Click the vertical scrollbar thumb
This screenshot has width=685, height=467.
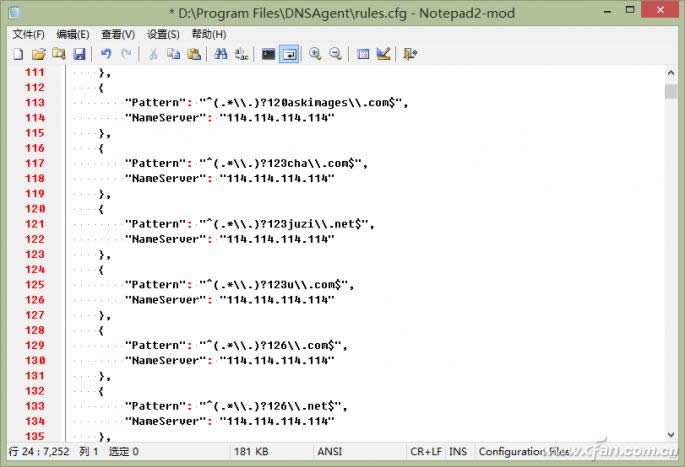click(x=671, y=92)
